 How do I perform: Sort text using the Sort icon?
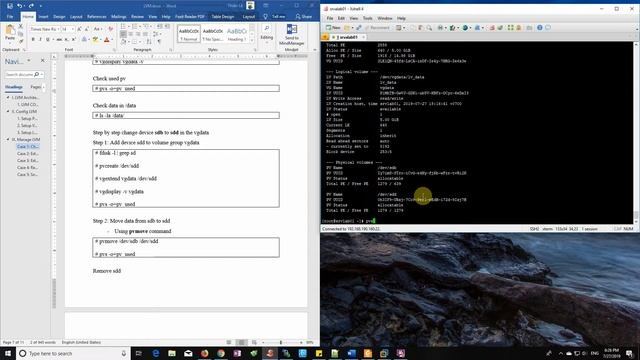click(x=149, y=41)
